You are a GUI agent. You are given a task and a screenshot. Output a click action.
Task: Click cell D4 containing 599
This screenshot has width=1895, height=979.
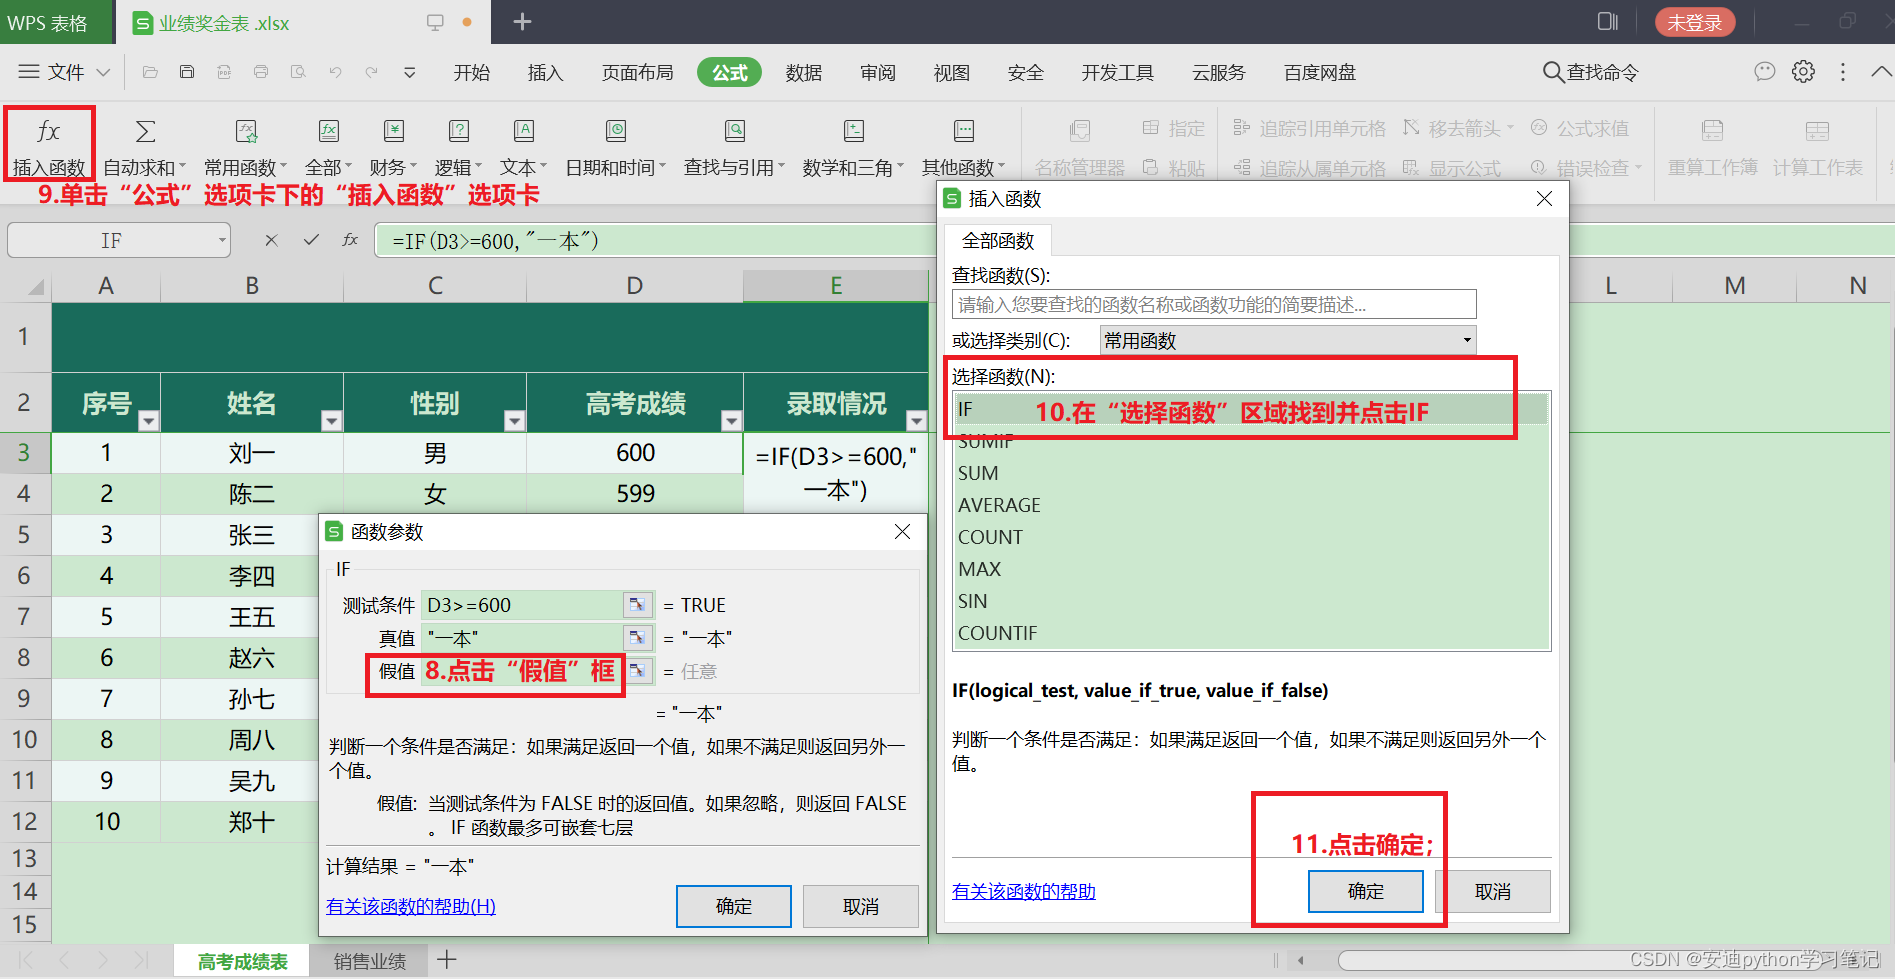[635, 494]
